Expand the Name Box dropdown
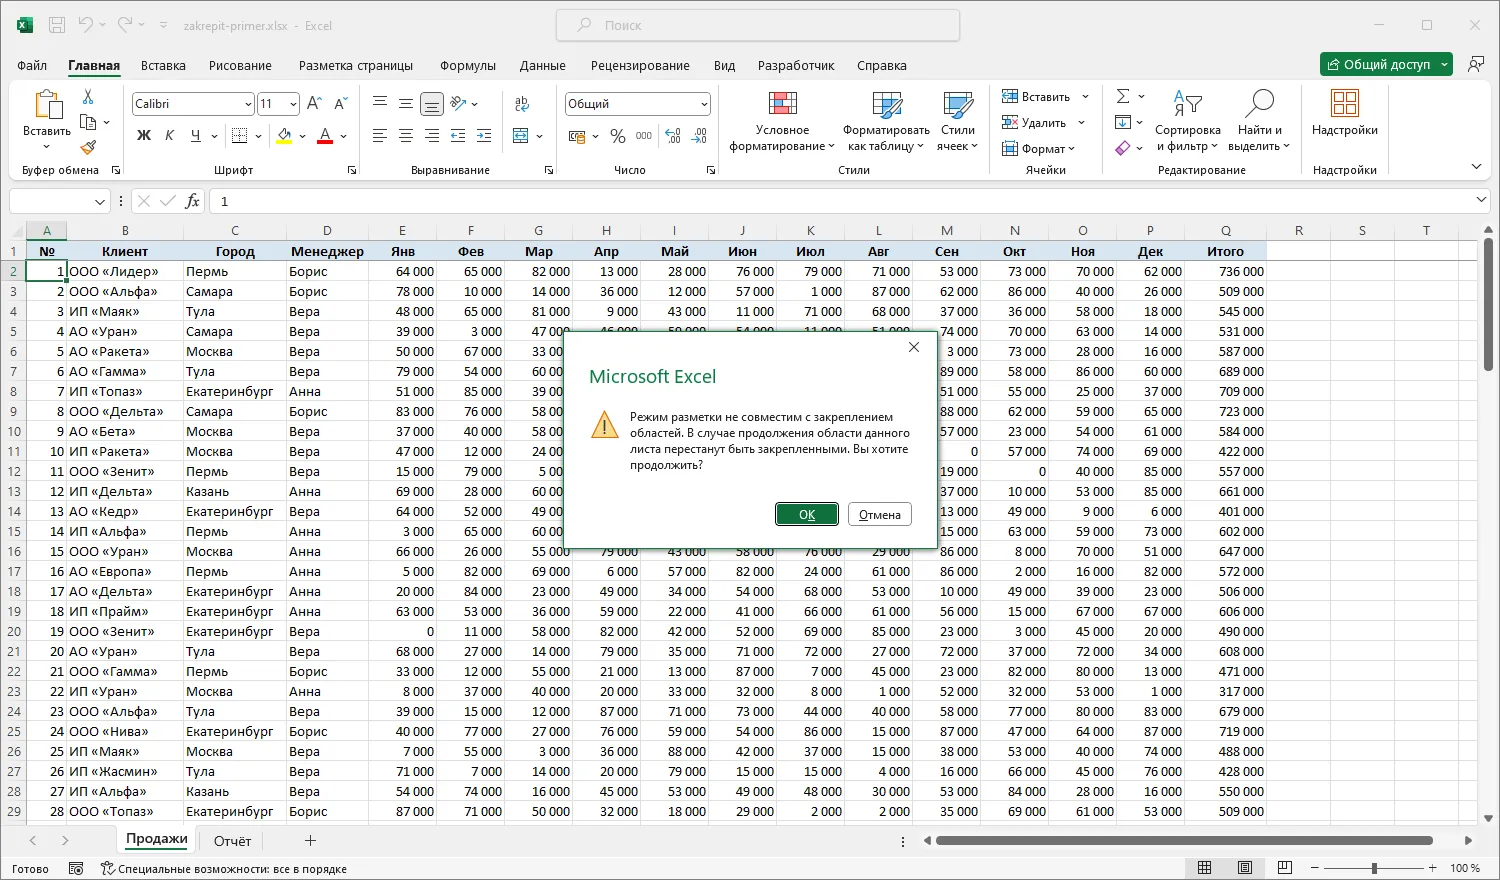 point(100,201)
